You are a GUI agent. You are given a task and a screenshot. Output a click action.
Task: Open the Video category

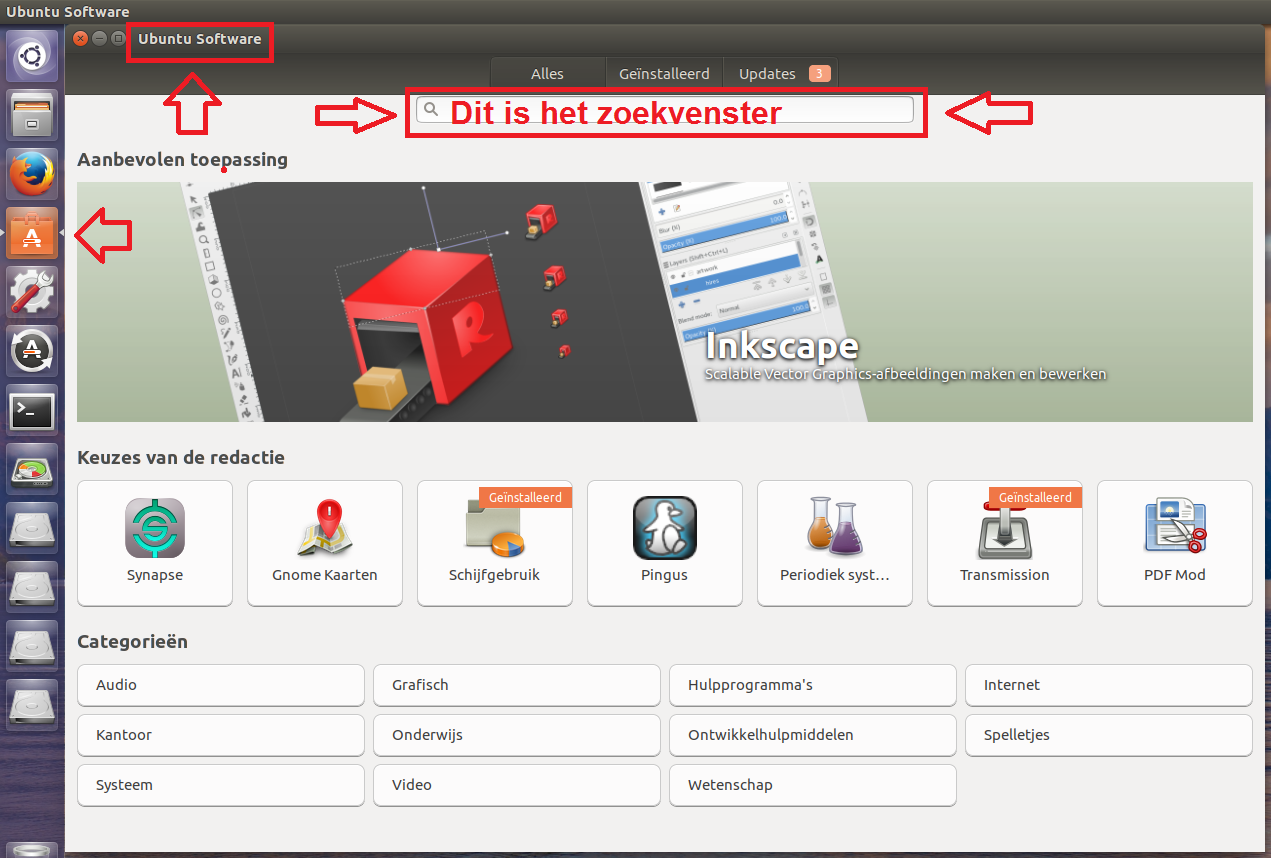click(x=517, y=785)
